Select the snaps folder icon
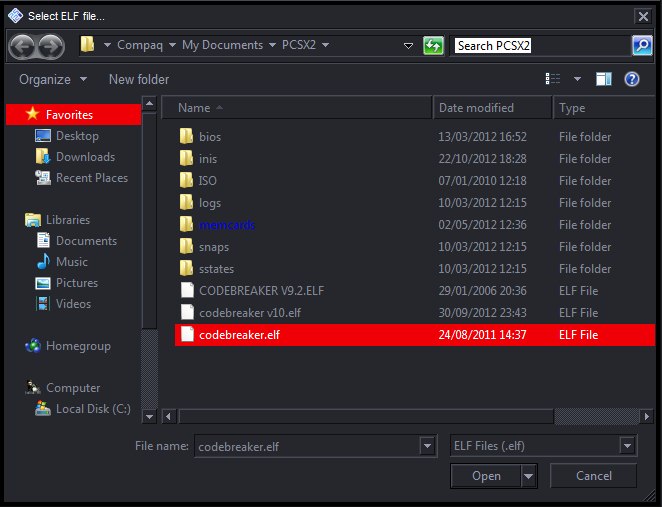Screen dimensions: 662x507 pyautogui.click(x=186, y=246)
